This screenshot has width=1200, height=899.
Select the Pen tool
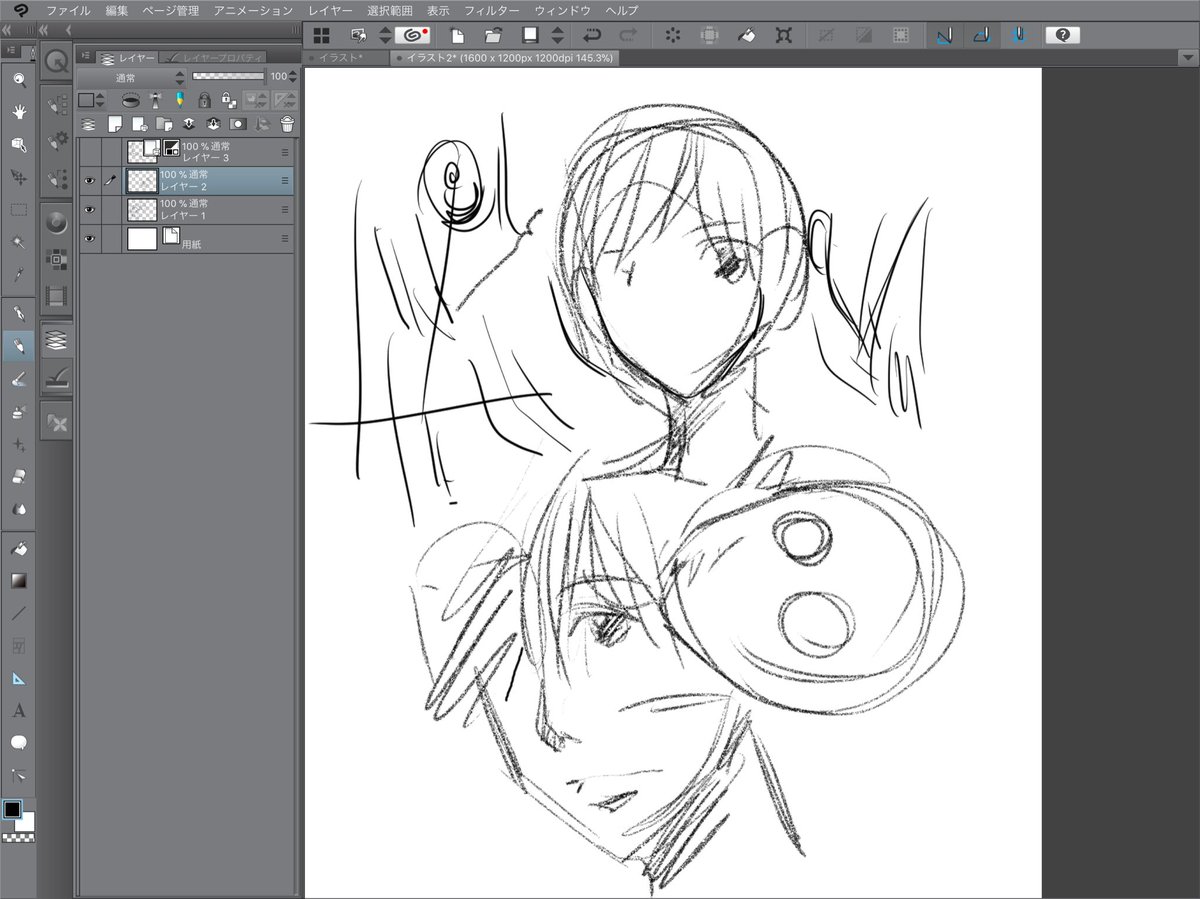pyautogui.click(x=18, y=313)
